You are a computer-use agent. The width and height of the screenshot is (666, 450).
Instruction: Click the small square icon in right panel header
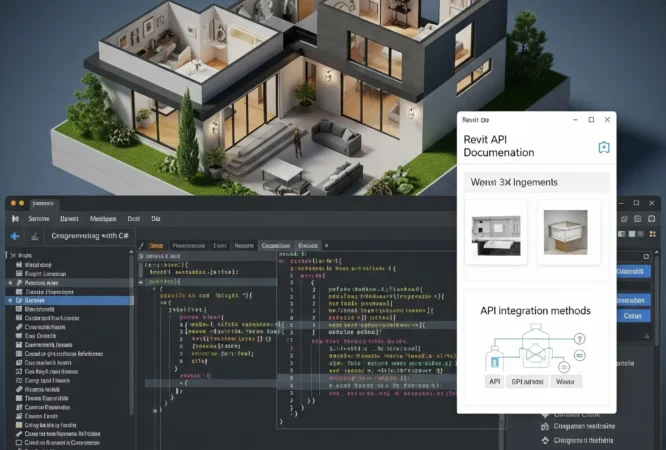click(x=646, y=256)
